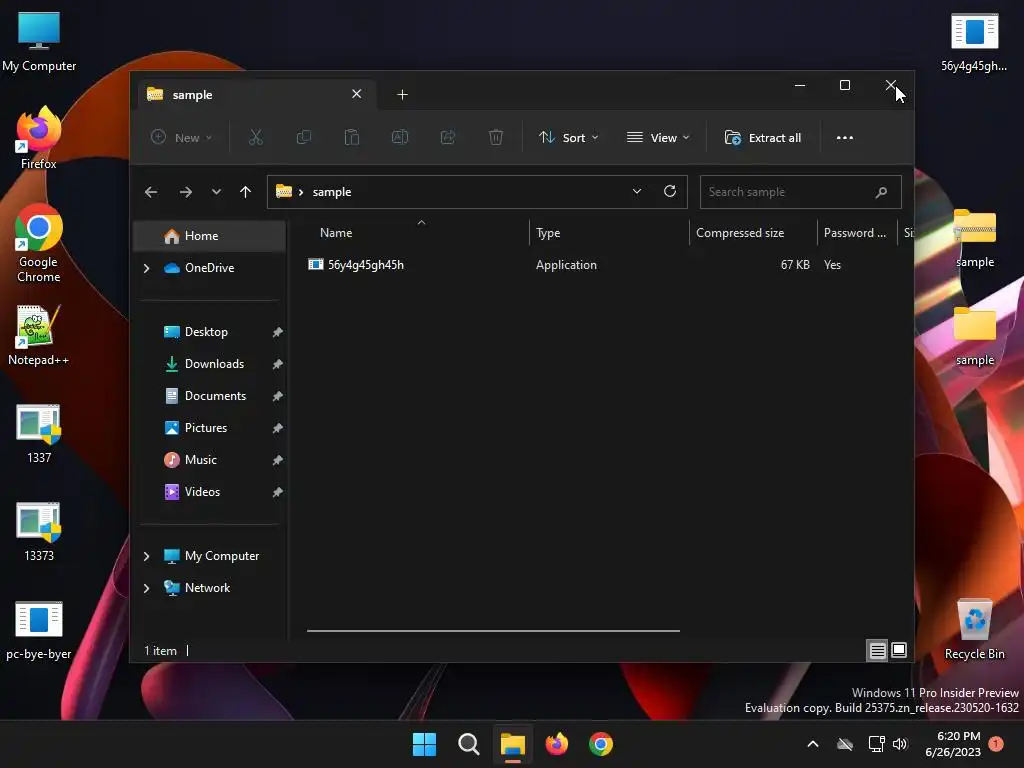Open the Sort dropdown

coord(568,138)
